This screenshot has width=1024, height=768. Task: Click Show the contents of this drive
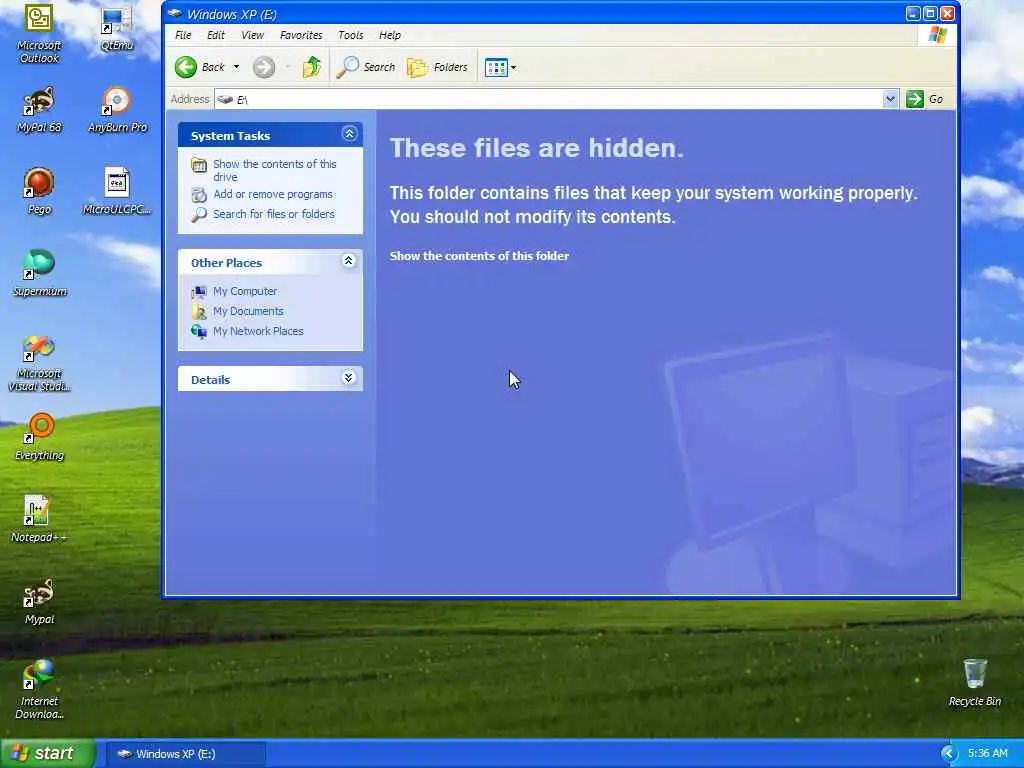[274, 170]
